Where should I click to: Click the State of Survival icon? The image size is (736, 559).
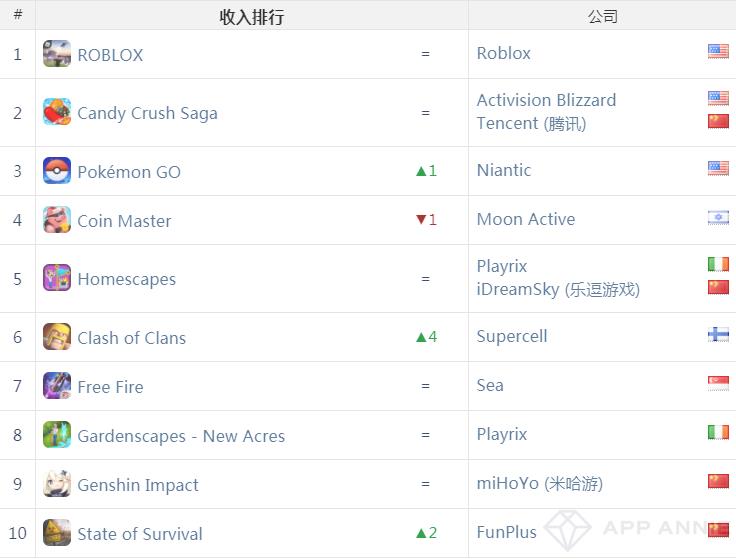[x=57, y=532]
